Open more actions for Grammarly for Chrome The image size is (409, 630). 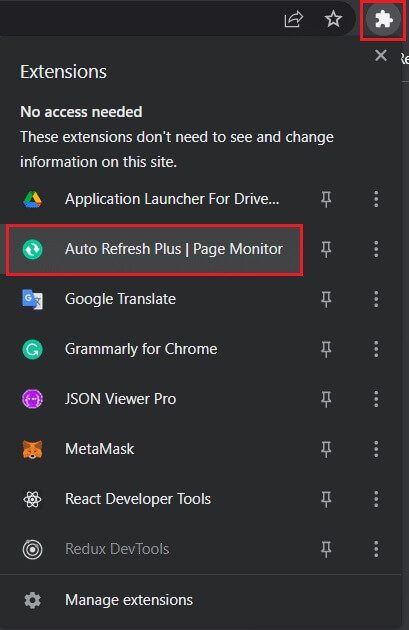point(376,349)
